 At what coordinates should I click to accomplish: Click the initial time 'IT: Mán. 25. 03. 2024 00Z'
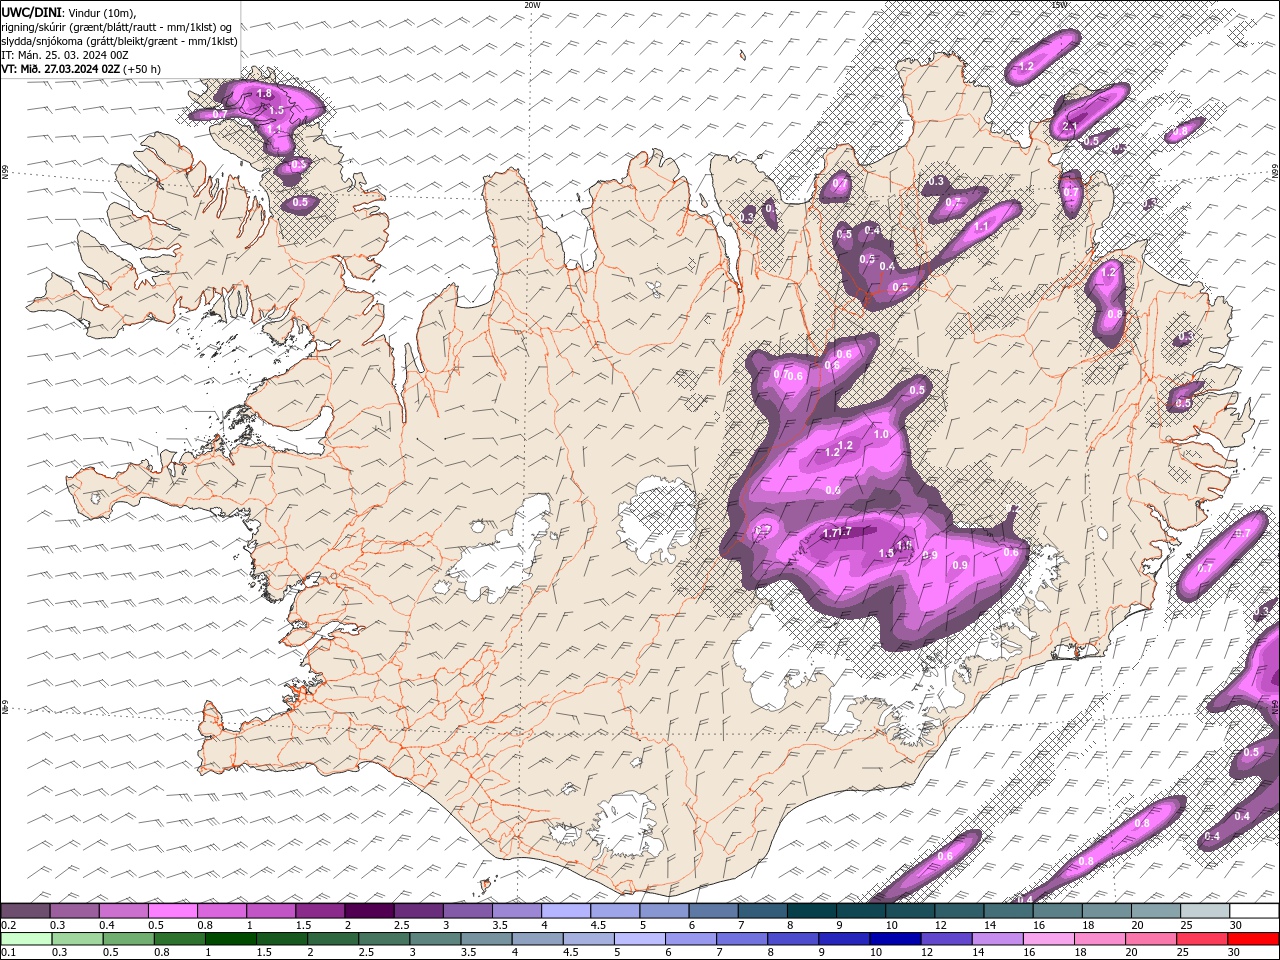(x=64, y=55)
